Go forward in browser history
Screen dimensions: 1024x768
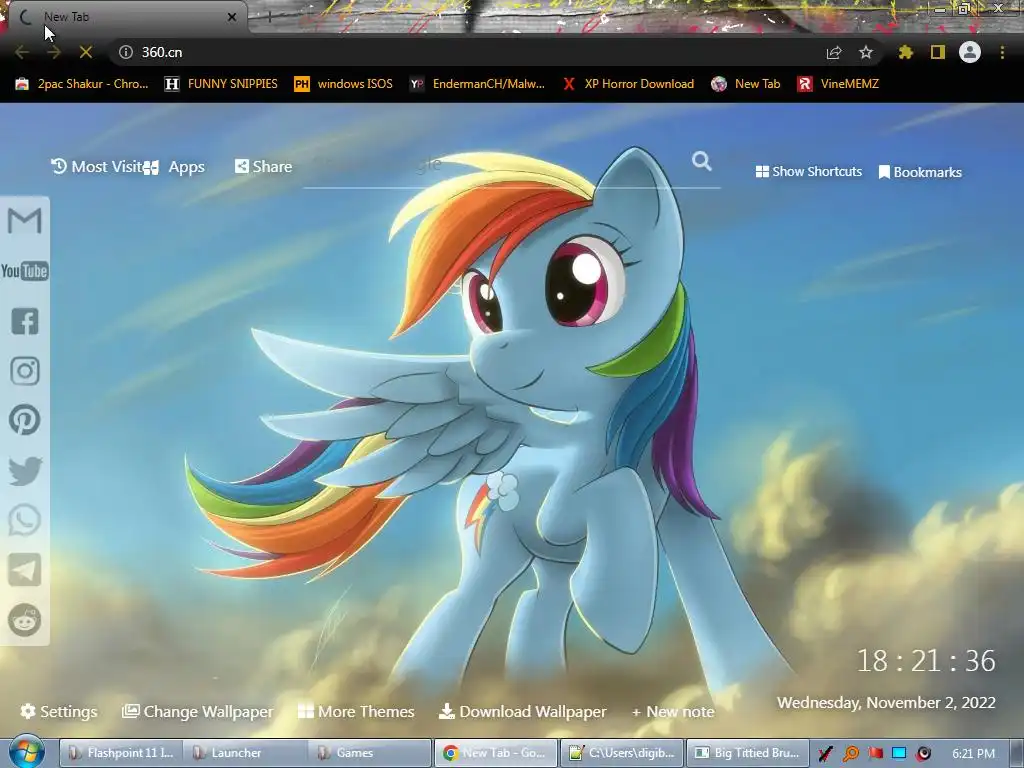tap(54, 52)
